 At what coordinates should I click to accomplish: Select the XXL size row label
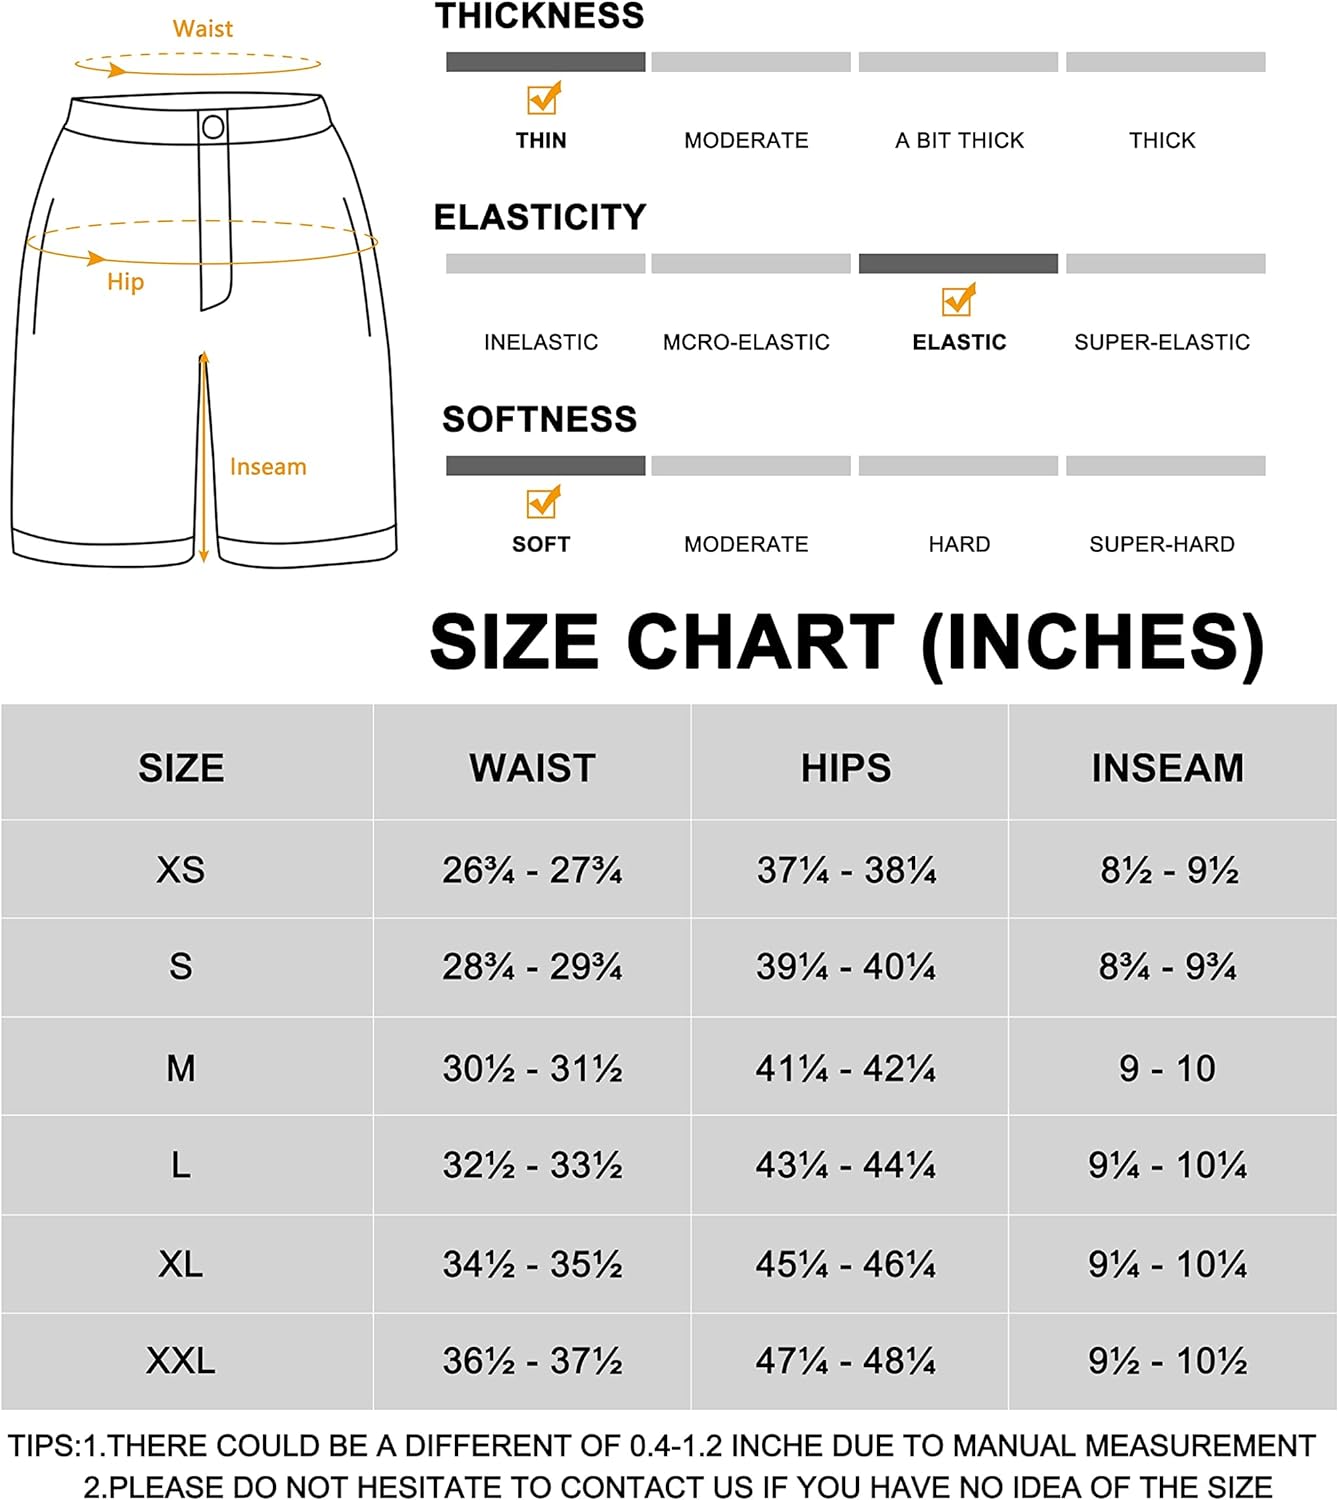[x=181, y=1361]
